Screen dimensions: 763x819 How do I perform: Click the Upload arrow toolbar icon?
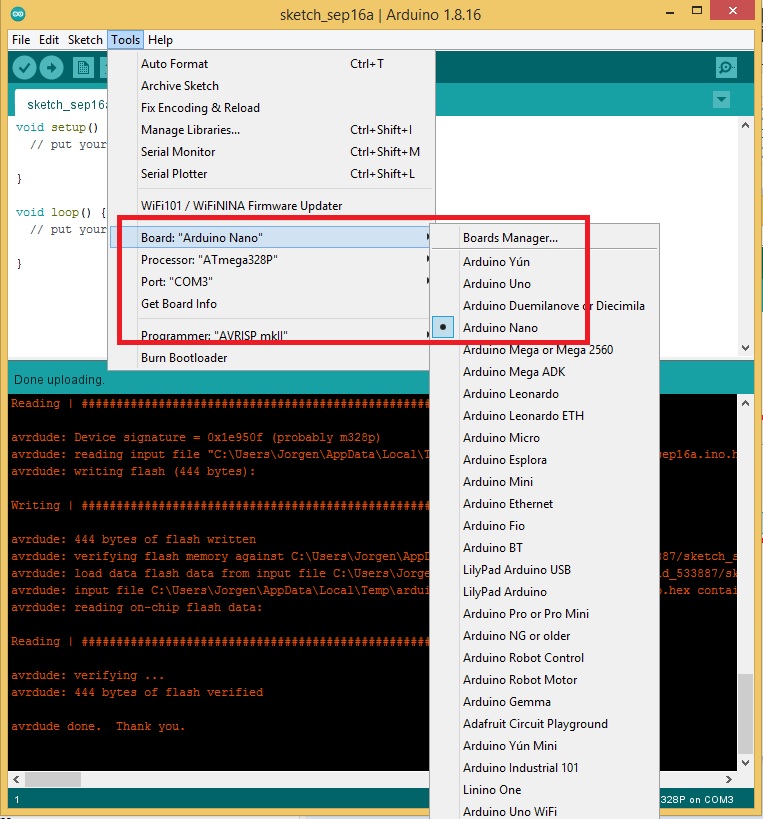(51, 67)
